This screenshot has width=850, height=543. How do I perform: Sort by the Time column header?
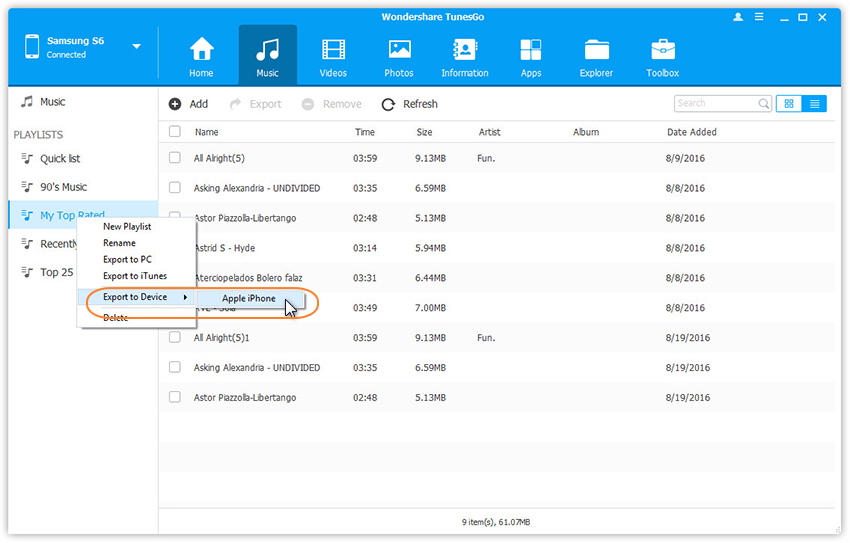pyautogui.click(x=365, y=132)
